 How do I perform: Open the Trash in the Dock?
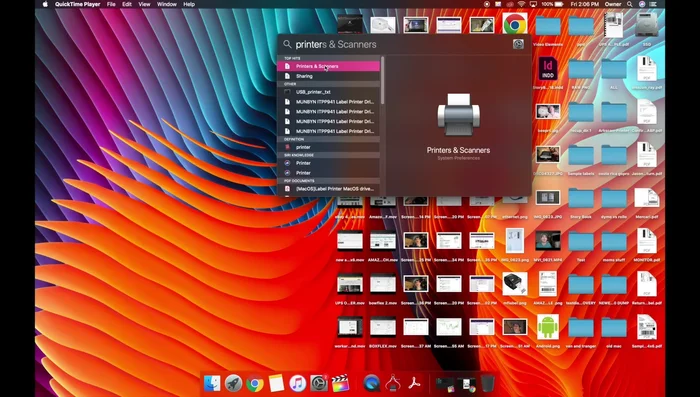pyautogui.click(x=488, y=383)
